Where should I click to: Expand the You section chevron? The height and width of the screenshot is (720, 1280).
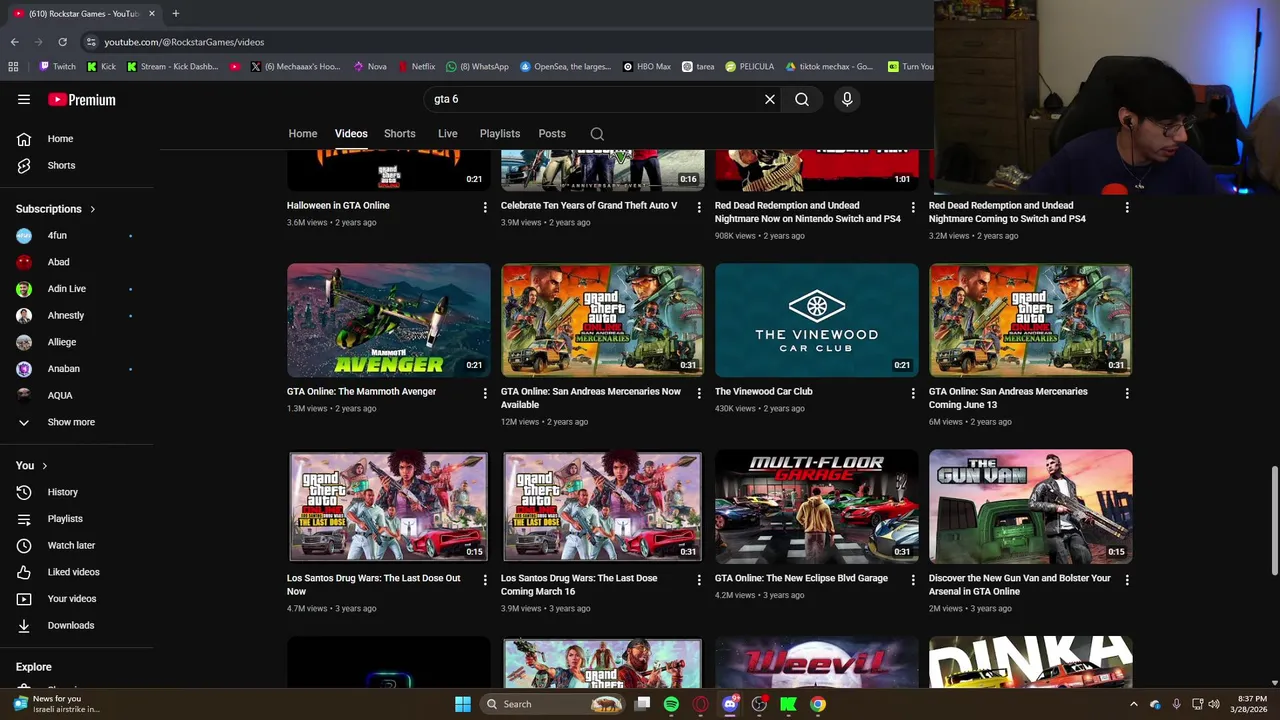[44, 466]
